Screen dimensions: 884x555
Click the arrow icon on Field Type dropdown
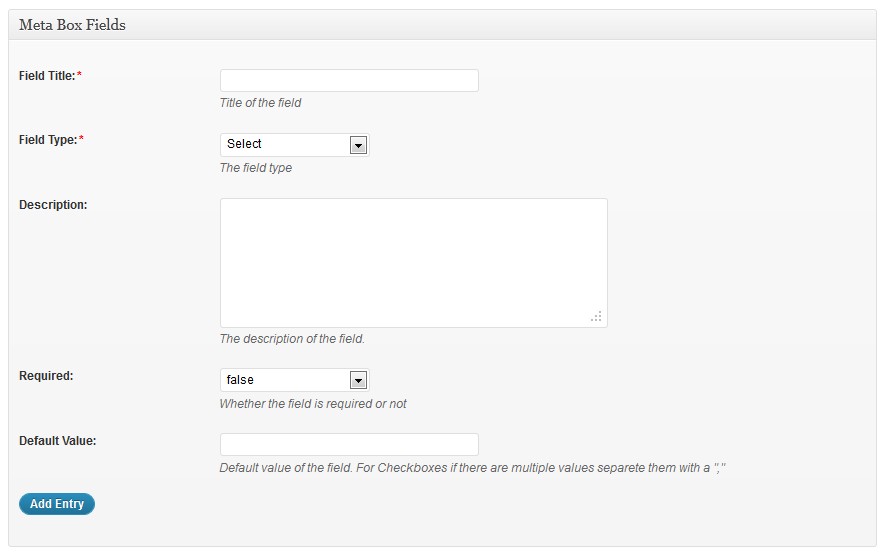pyautogui.click(x=358, y=146)
